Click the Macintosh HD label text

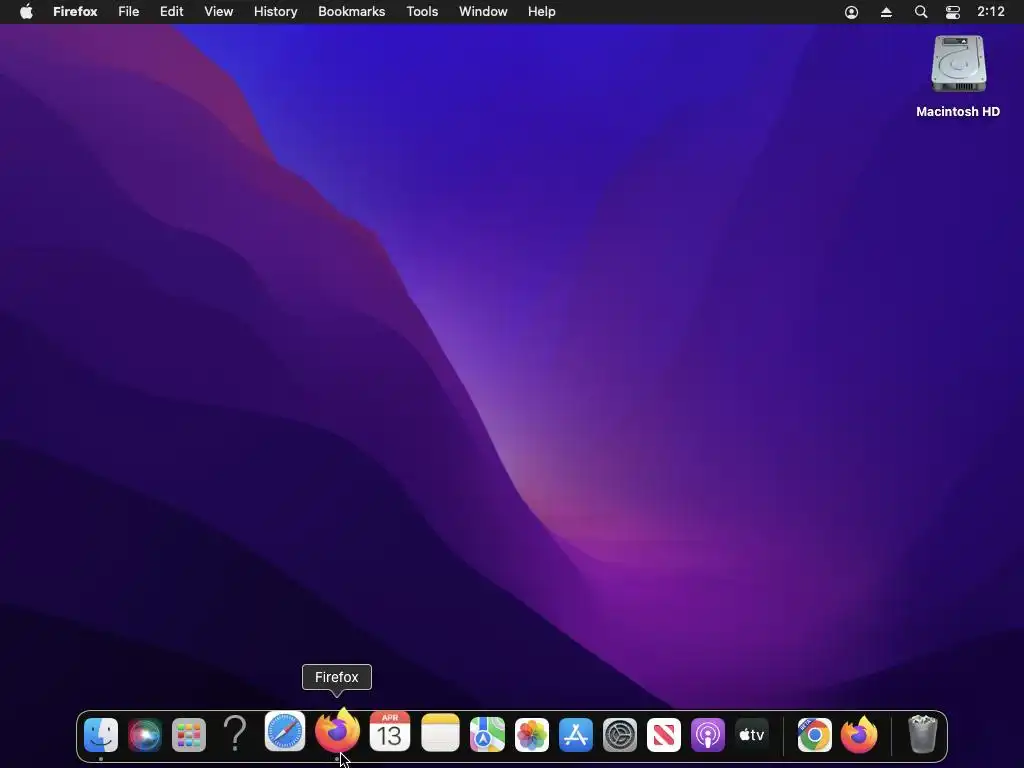point(958,112)
